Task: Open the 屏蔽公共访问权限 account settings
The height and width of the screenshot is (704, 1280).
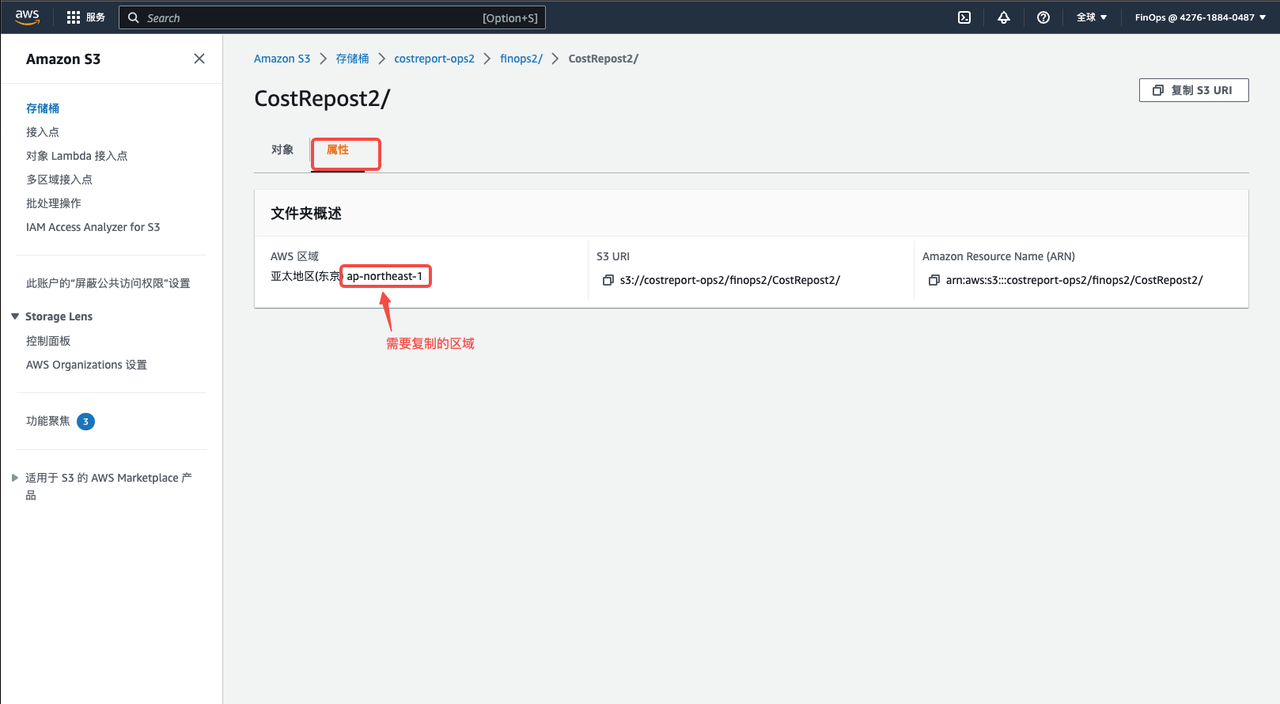Action: pyautogui.click(x=108, y=283)
